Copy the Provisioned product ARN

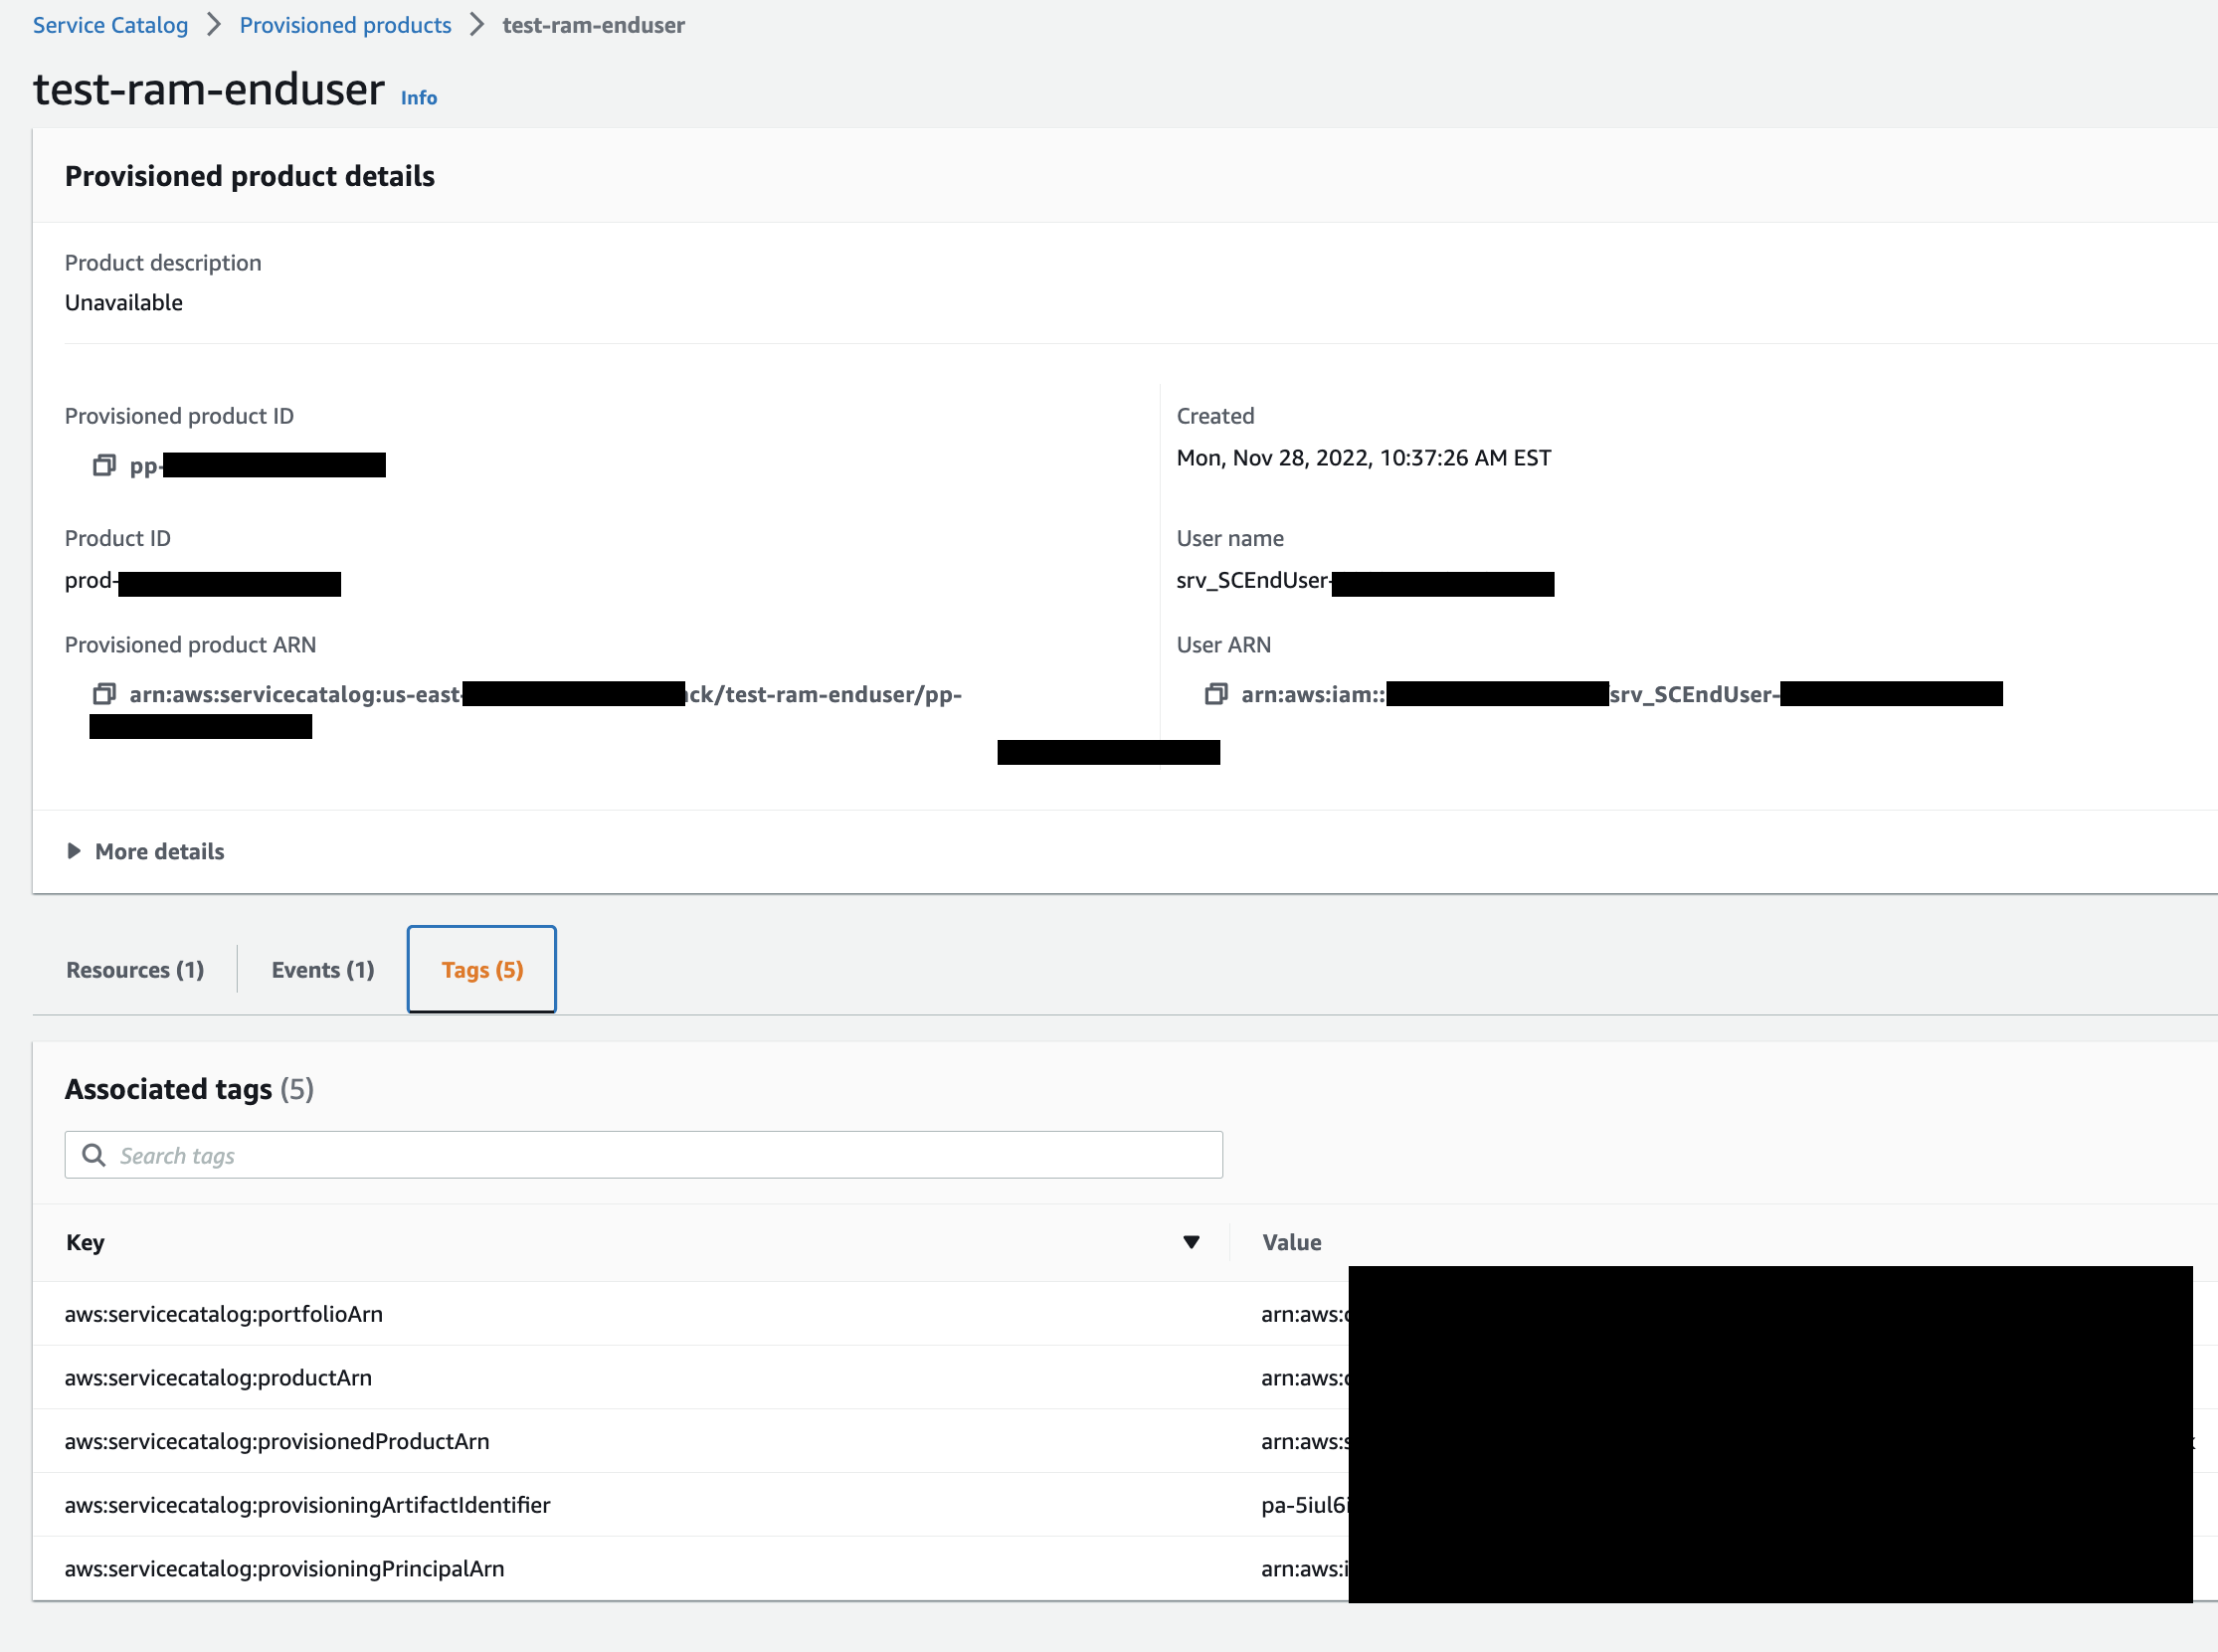click(x=103, y=694)
